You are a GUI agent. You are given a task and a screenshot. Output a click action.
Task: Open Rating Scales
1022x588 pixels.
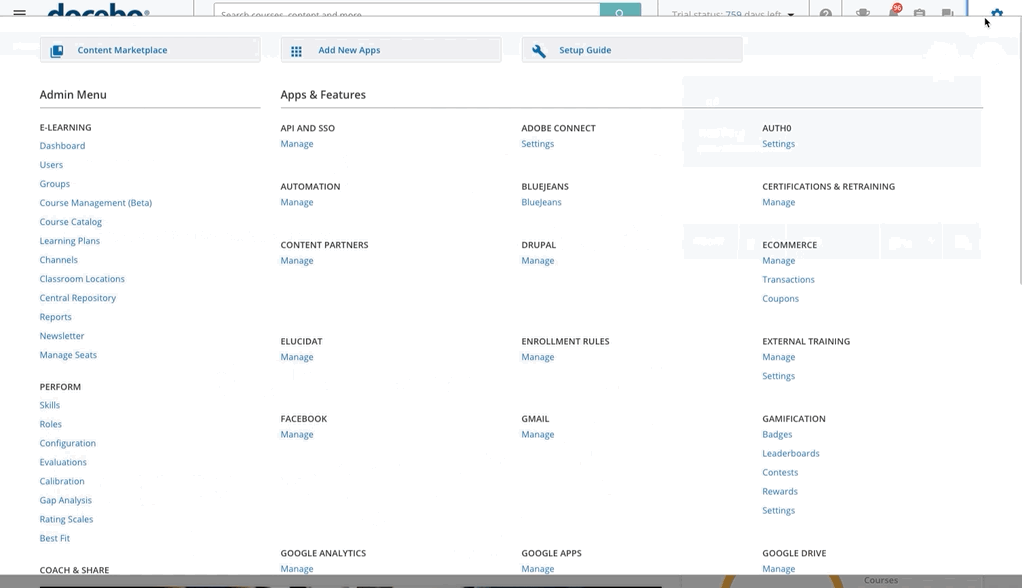coord(66,519)
